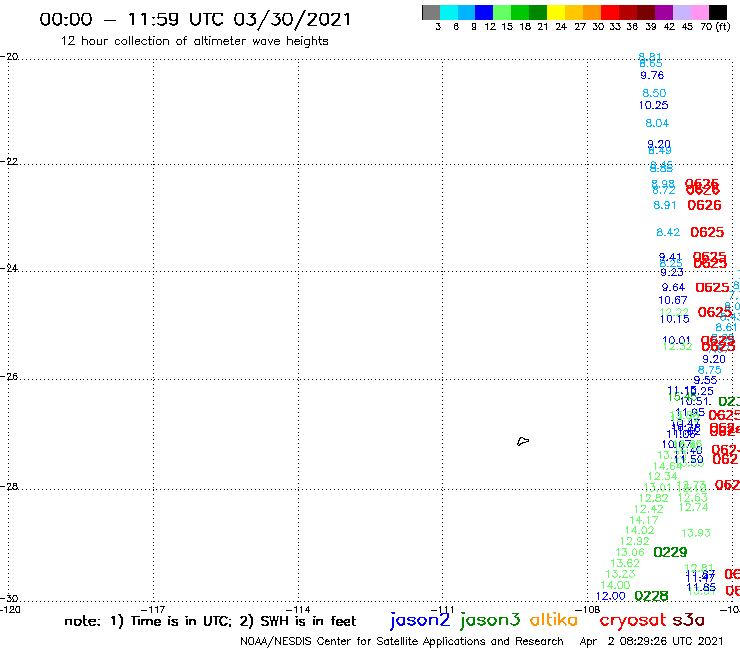
Task: Click the 8.04 wave height reading
Action: (657, 123)
